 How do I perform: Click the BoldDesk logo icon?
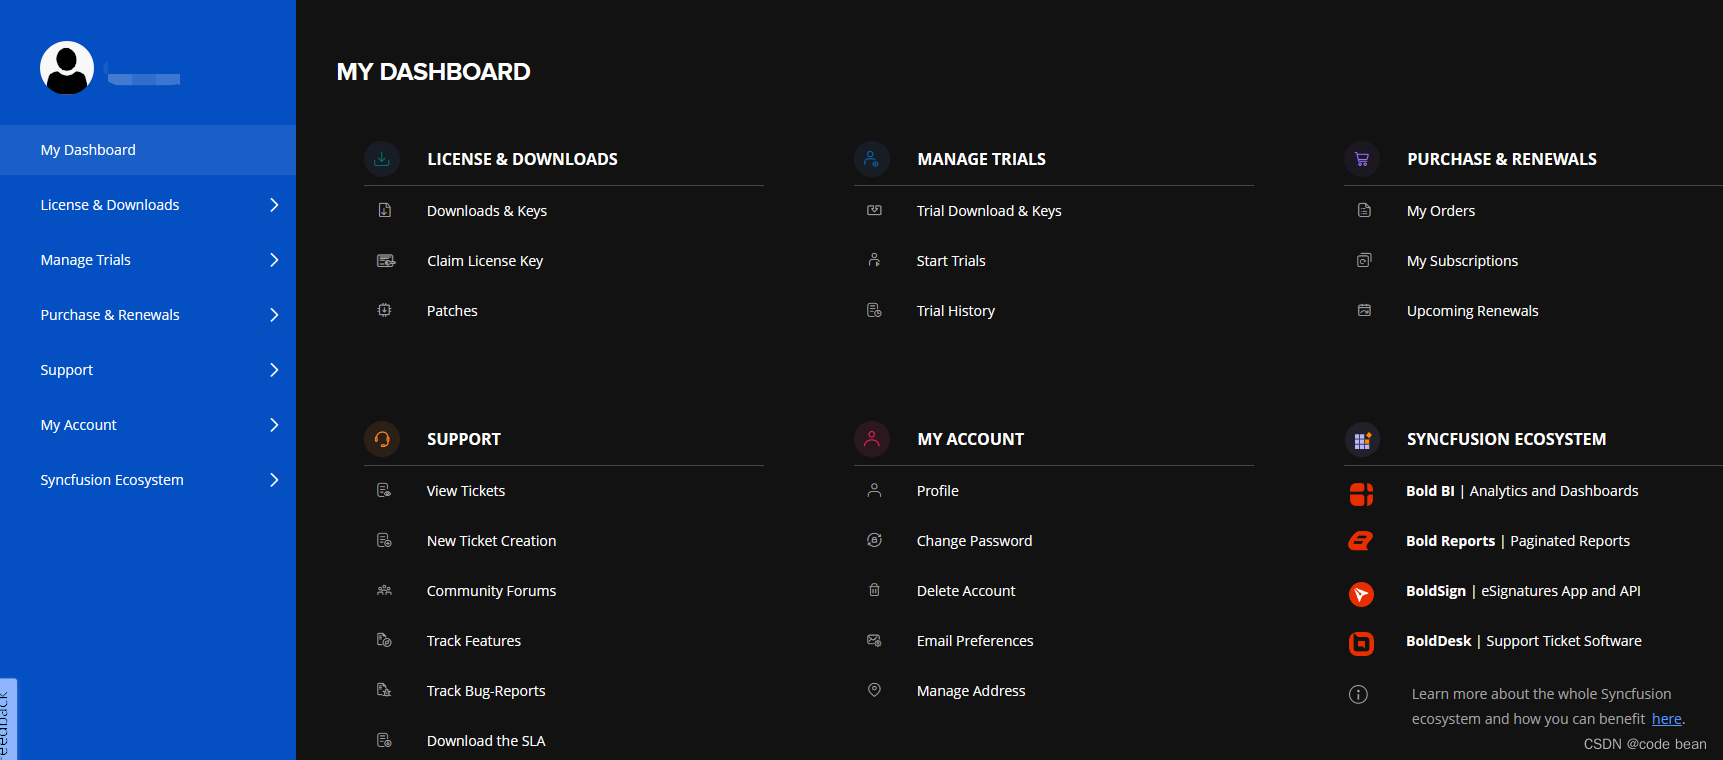[x=1361, y=644]
